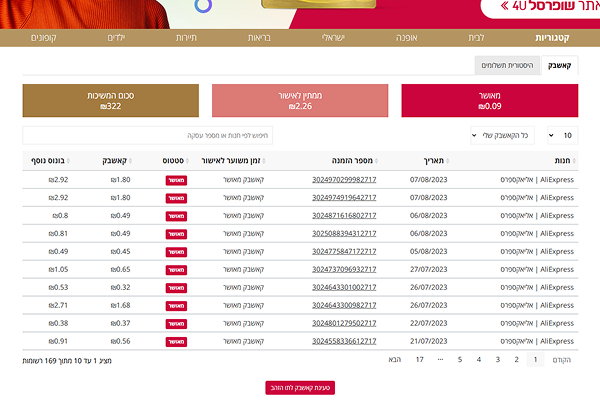
Task: Focus the store or transaction search field
Action: coord(147,135)
